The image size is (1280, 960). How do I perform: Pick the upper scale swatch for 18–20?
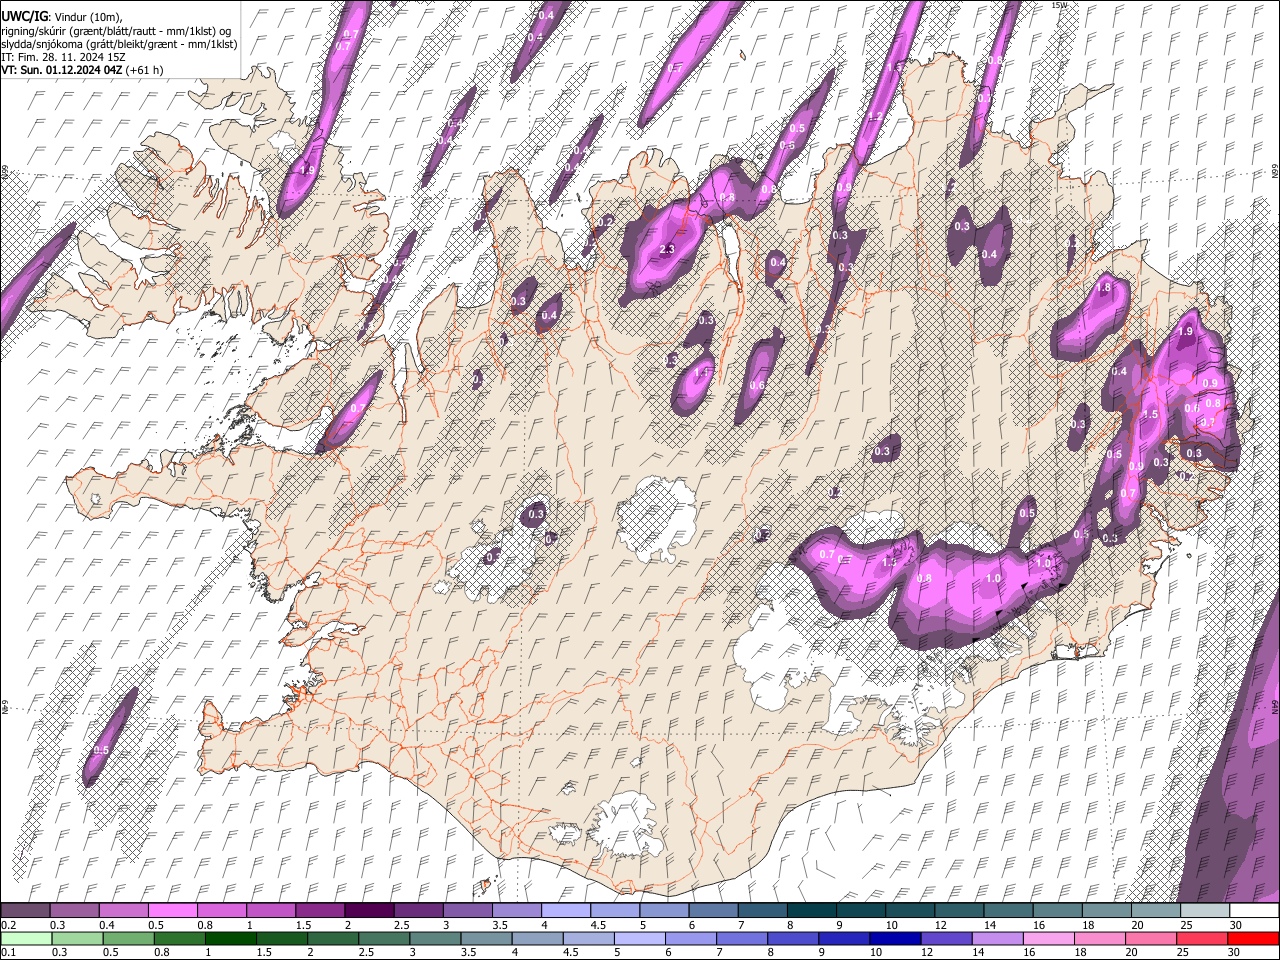(x=1105, y=911)
